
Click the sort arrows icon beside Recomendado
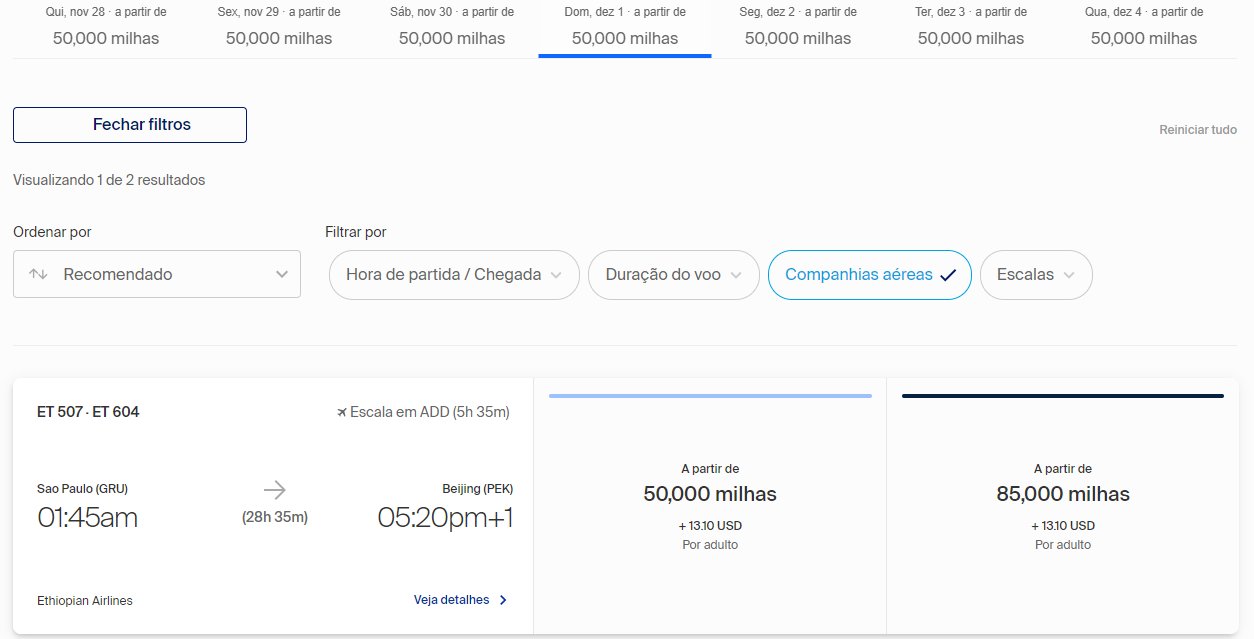pos(39,274)
